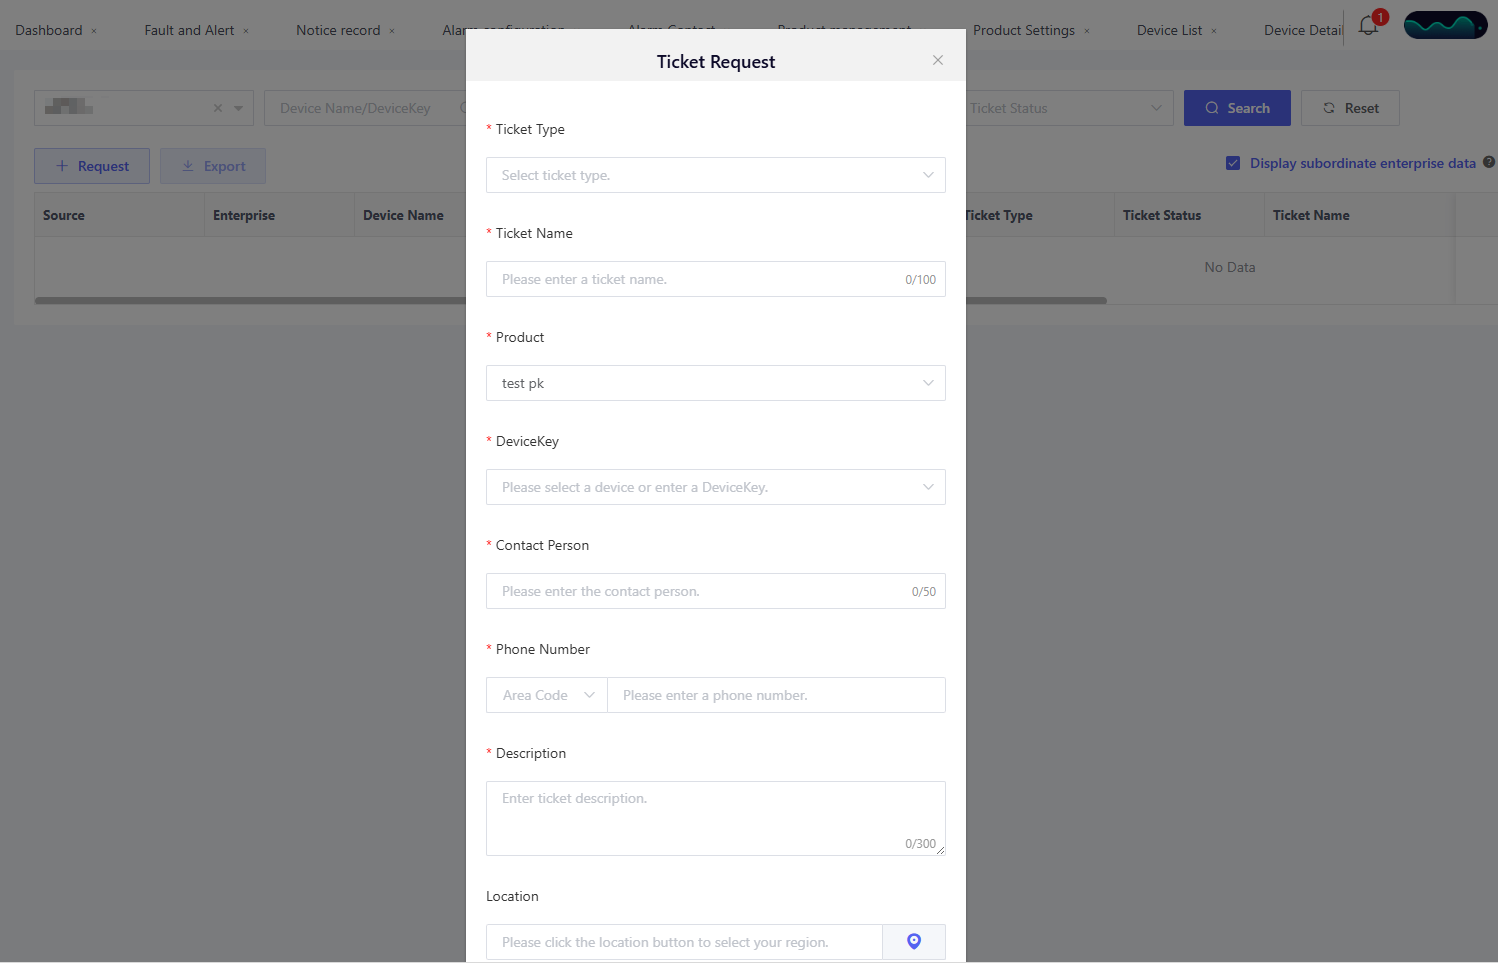This screenshot has height=963, width=1498.
Task: Open the Notice record tab
Action: pyautogui.click(x=338, y=30)
